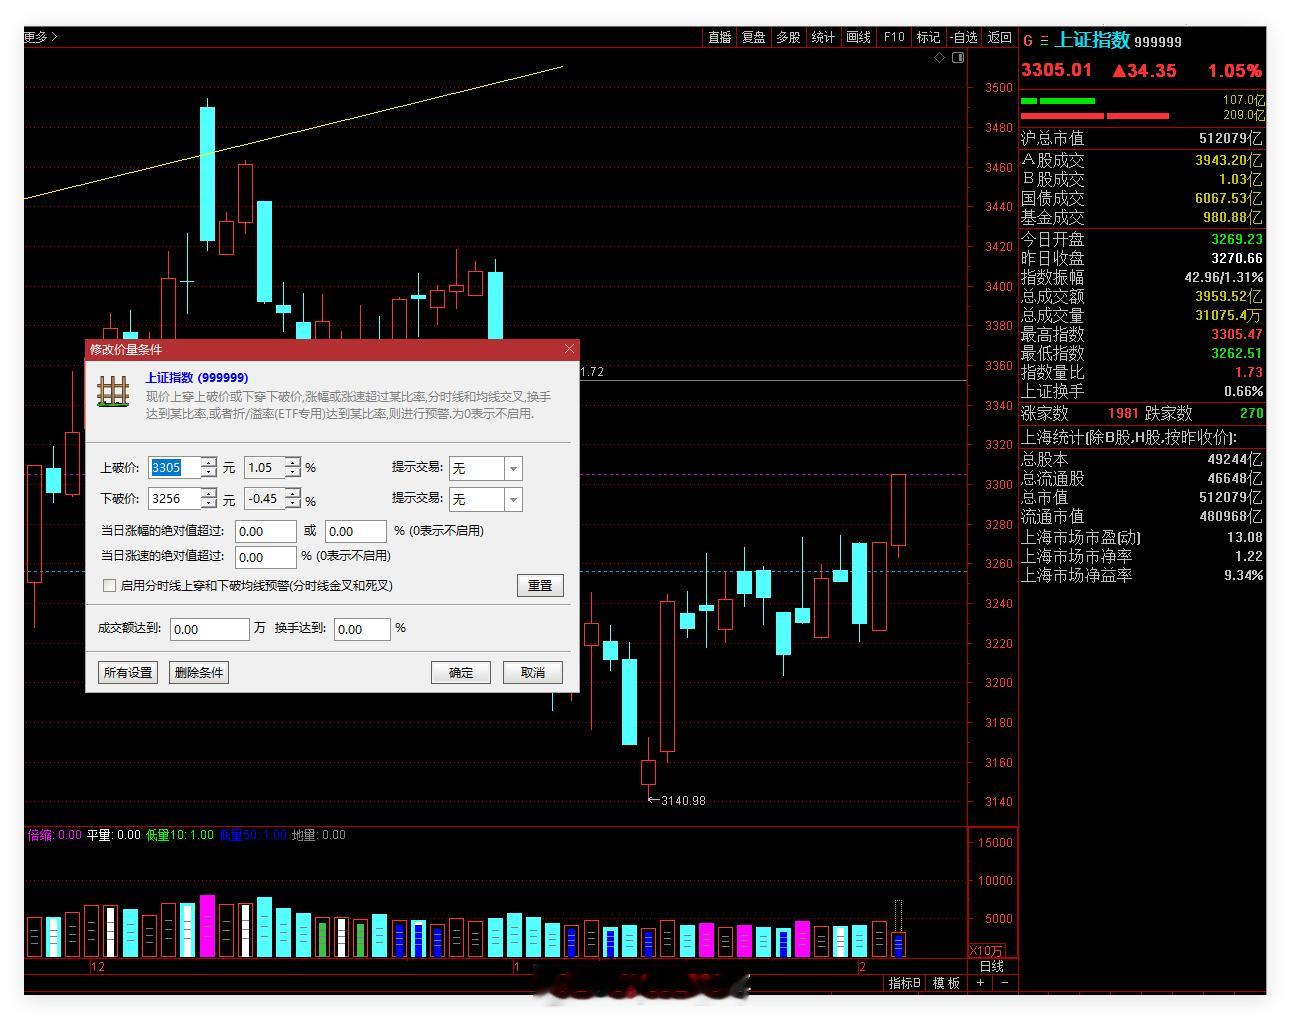Edit the 下破价 price field showing 3256
Image resolution: width=1291 pixels, height=1019 pixels.
174,498
